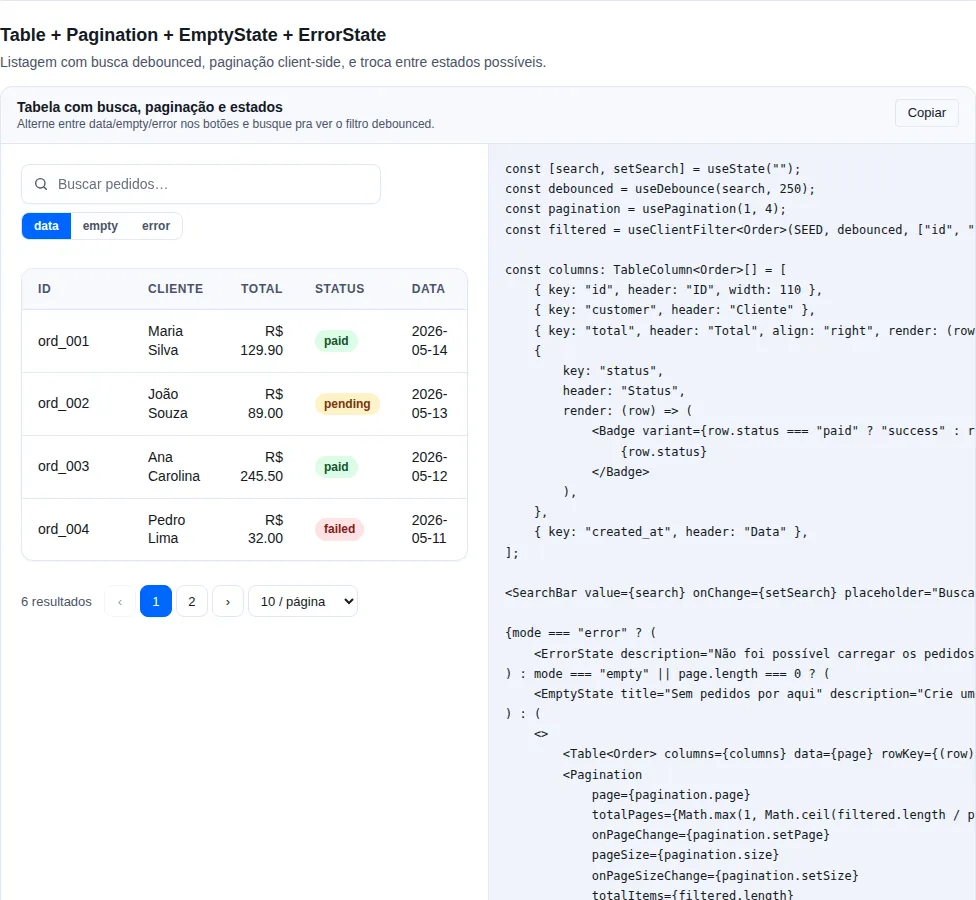
Task: Click the paid badge for ord_003
Action: tap(336, 467)
